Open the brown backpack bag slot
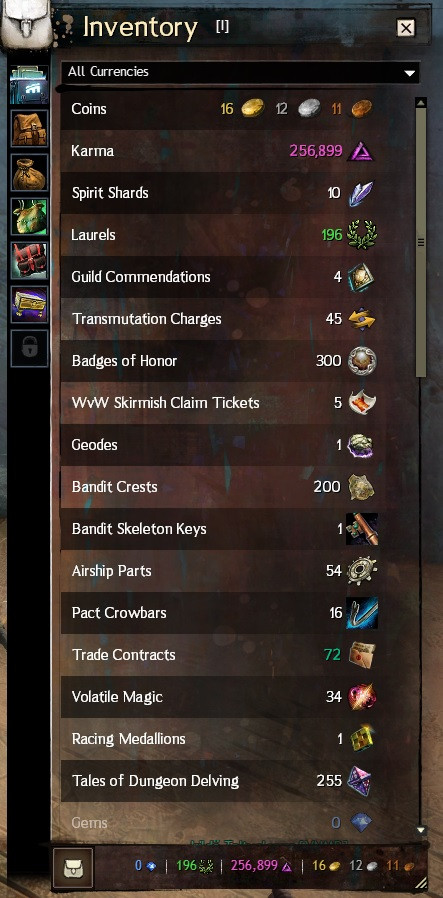 pos(29,128)
